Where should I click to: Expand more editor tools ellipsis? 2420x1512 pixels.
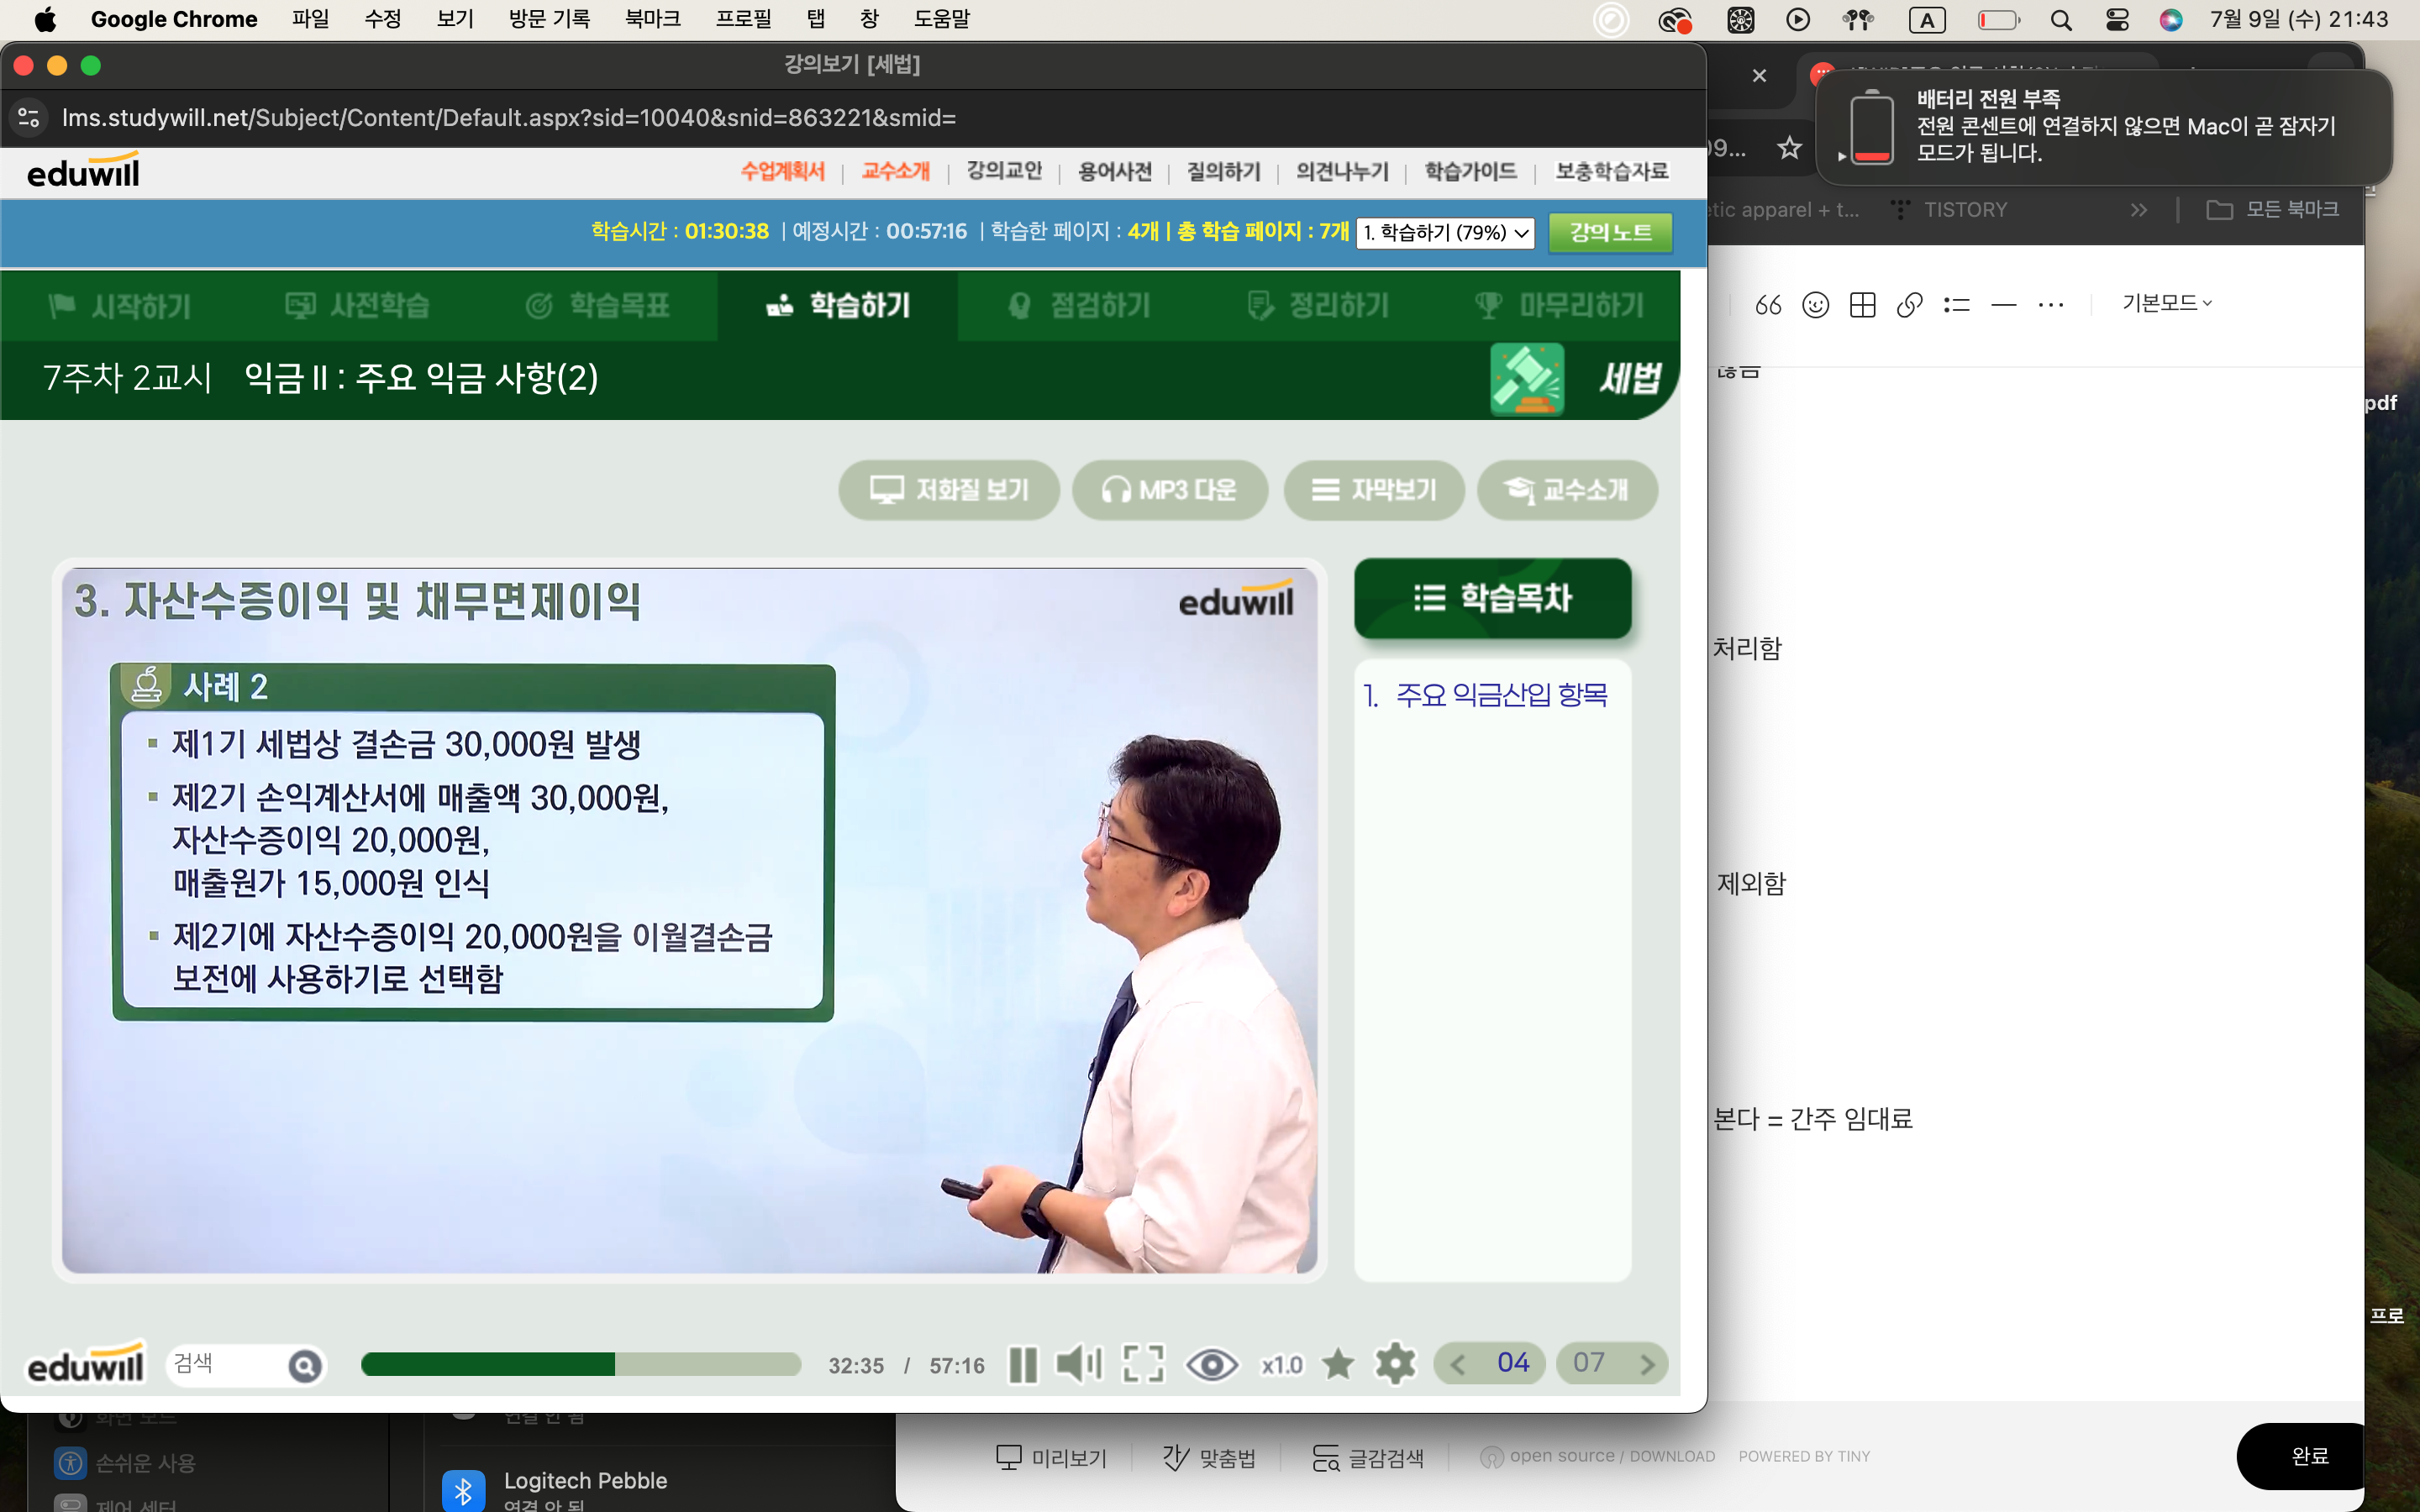(x=2050, y=304)
